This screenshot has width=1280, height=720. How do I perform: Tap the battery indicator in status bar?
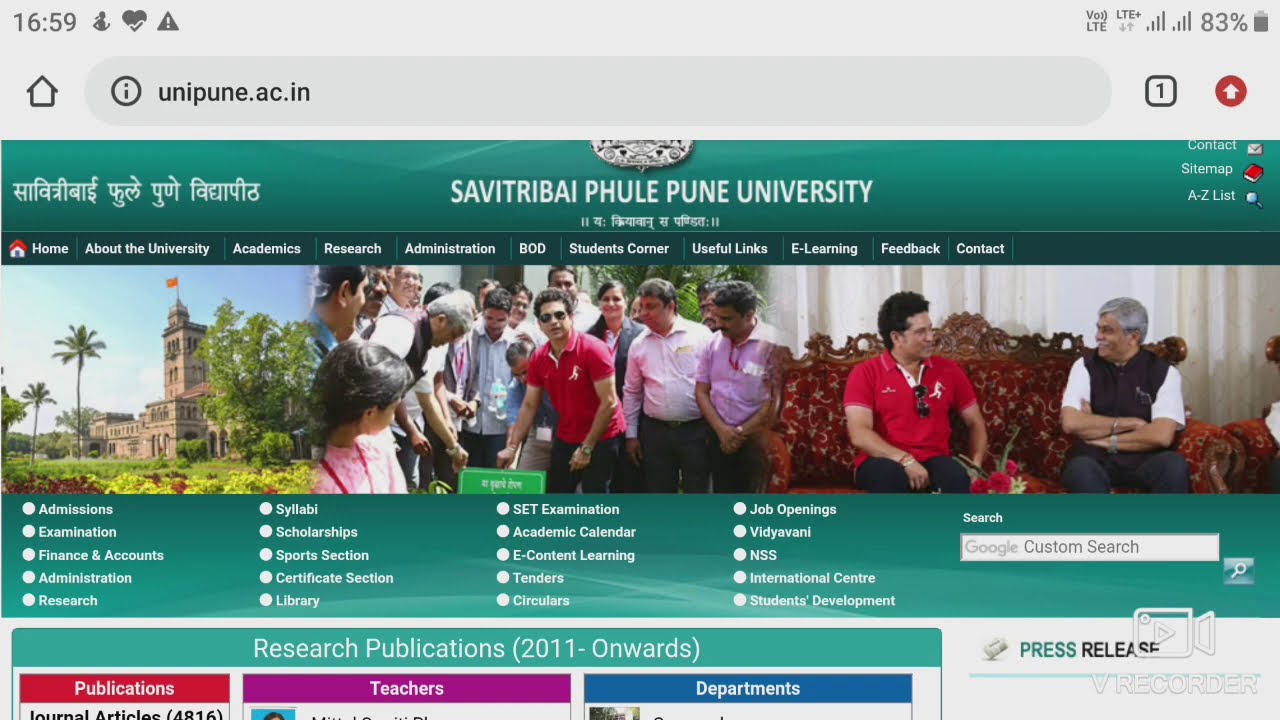[1260, 22]
